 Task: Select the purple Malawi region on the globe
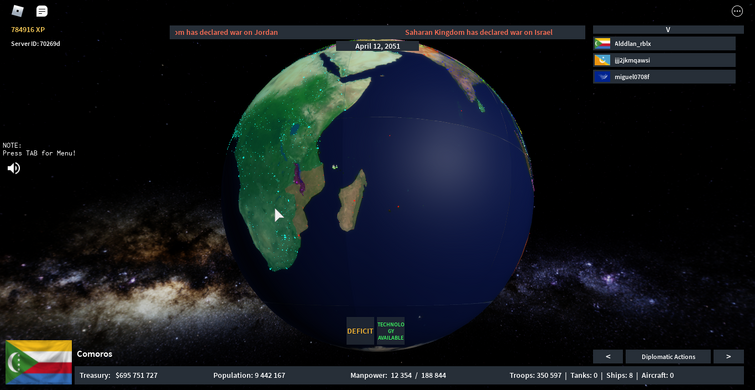(x=299, y=178)
